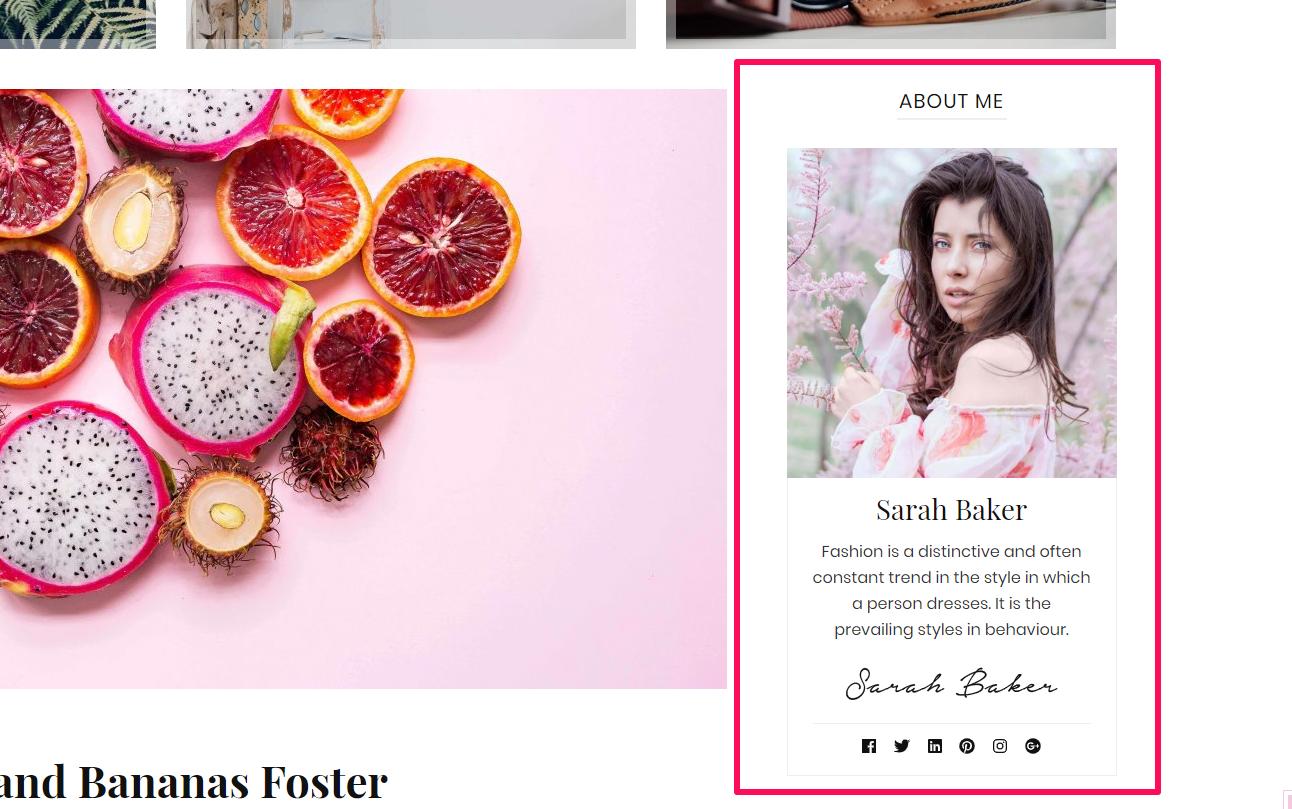Select the Sarah Baker name heading
The image size is (1292, 809).
tap(952, 510)
